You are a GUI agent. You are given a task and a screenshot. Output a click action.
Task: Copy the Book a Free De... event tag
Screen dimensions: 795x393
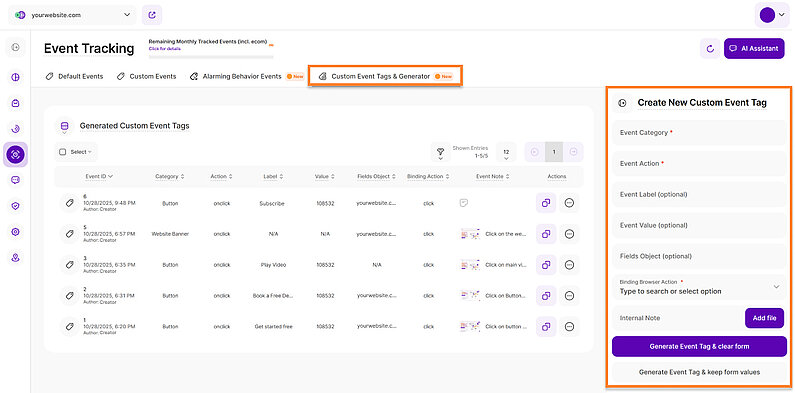pos(546,296)
